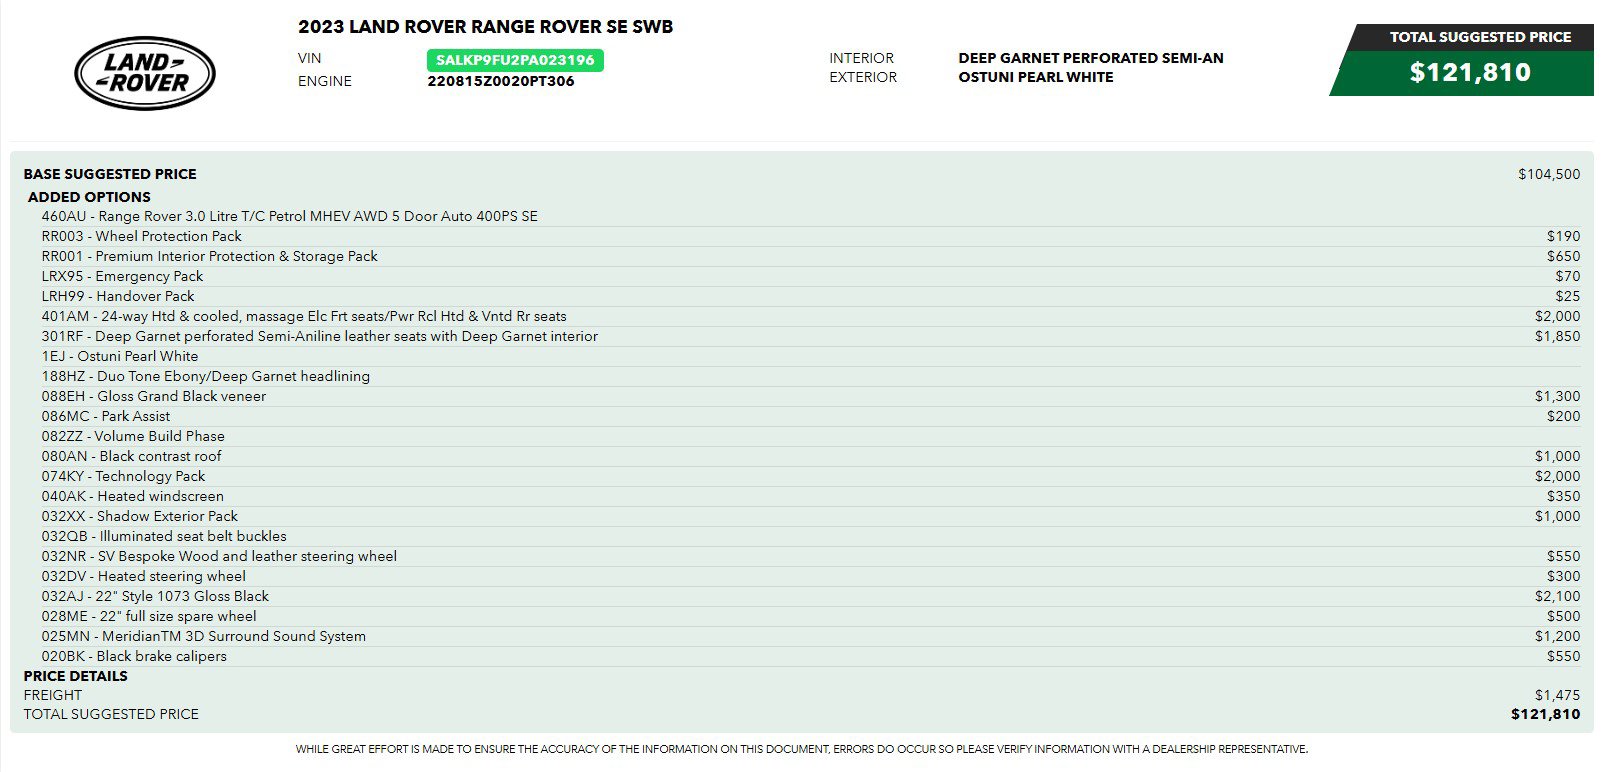Select the 020BK Black brake calipers option
This screenshot has height=772, width=1603.
click(x=811, y=656)
